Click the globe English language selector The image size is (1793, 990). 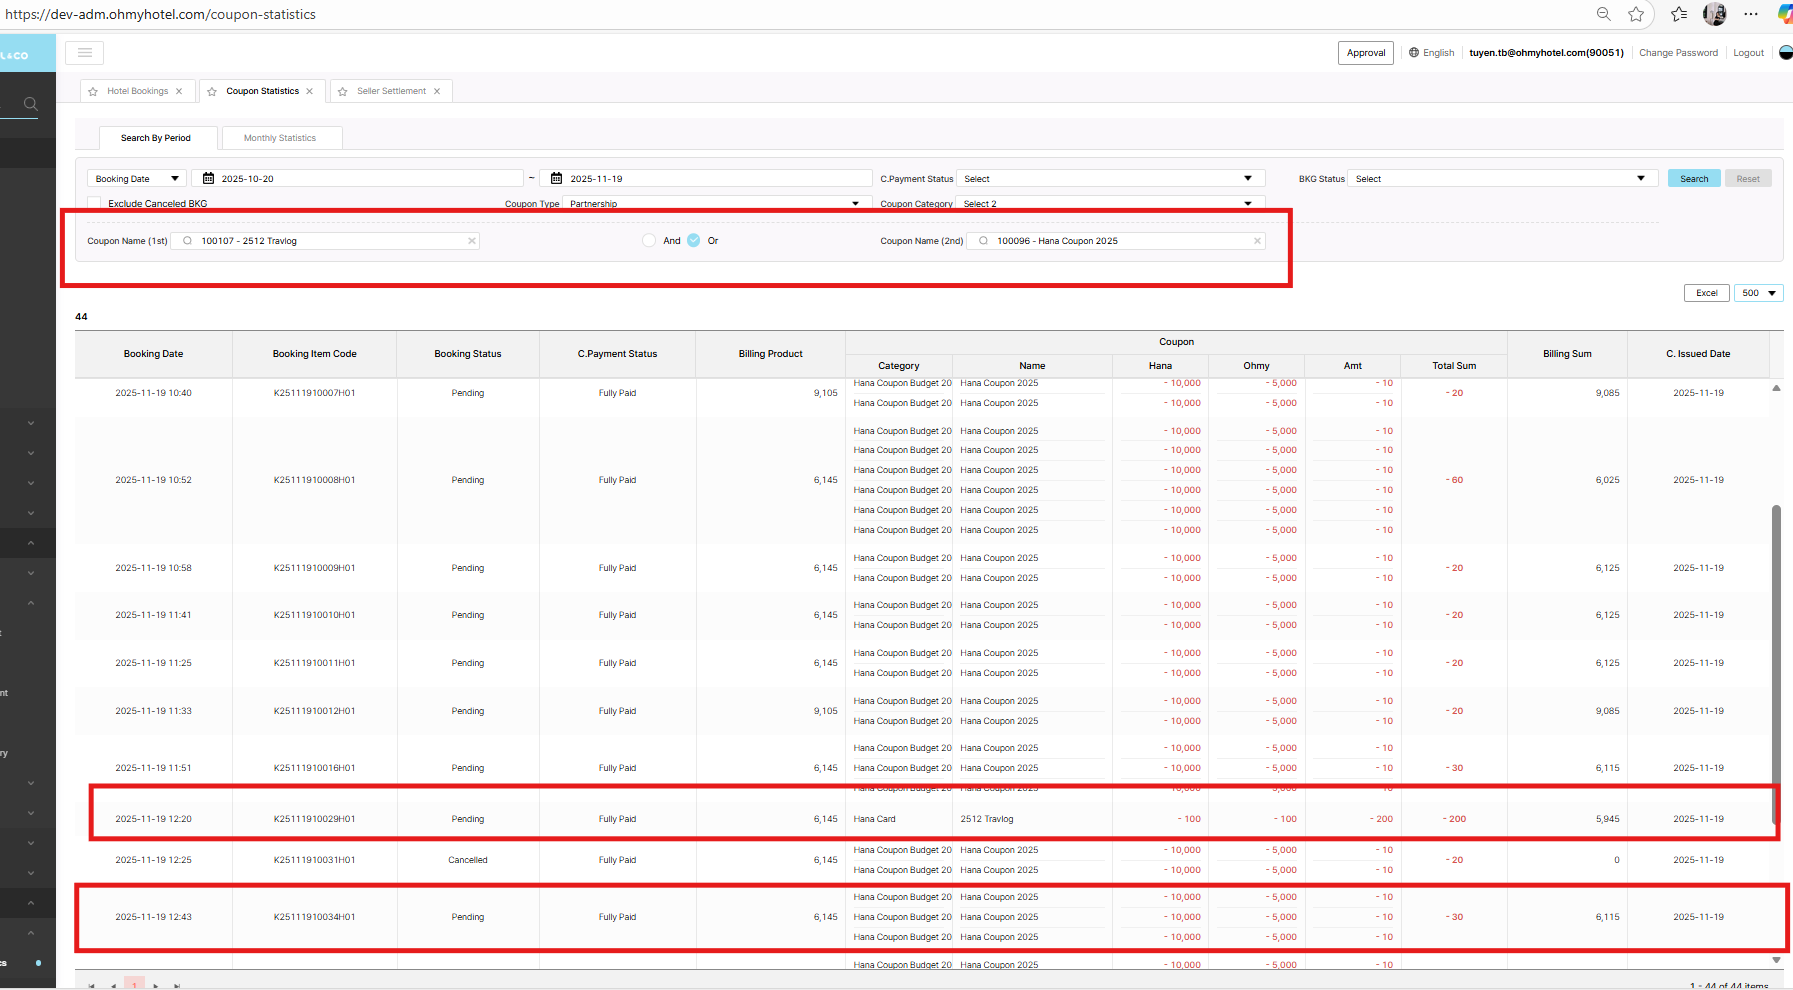(1431, 53)
